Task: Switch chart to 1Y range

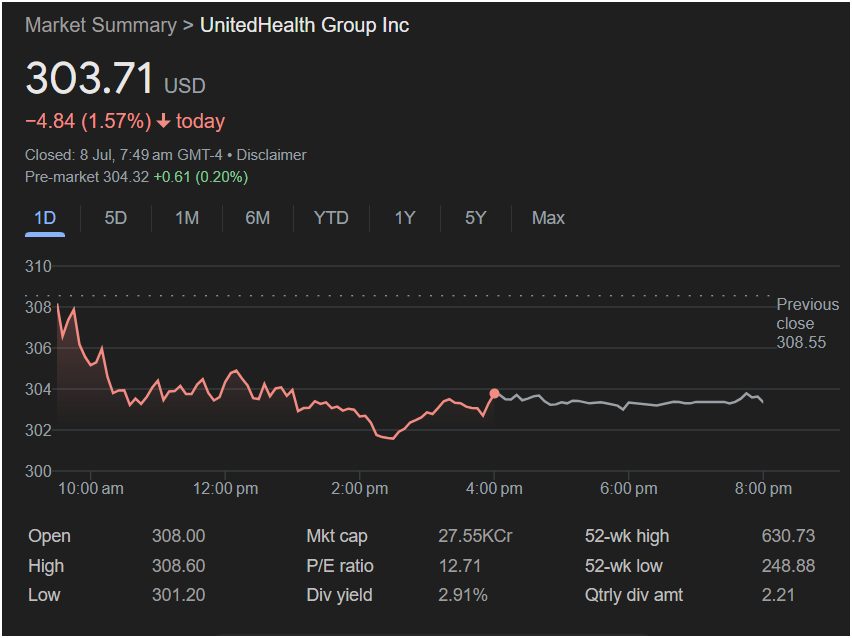Action: (x=405, y=218)
